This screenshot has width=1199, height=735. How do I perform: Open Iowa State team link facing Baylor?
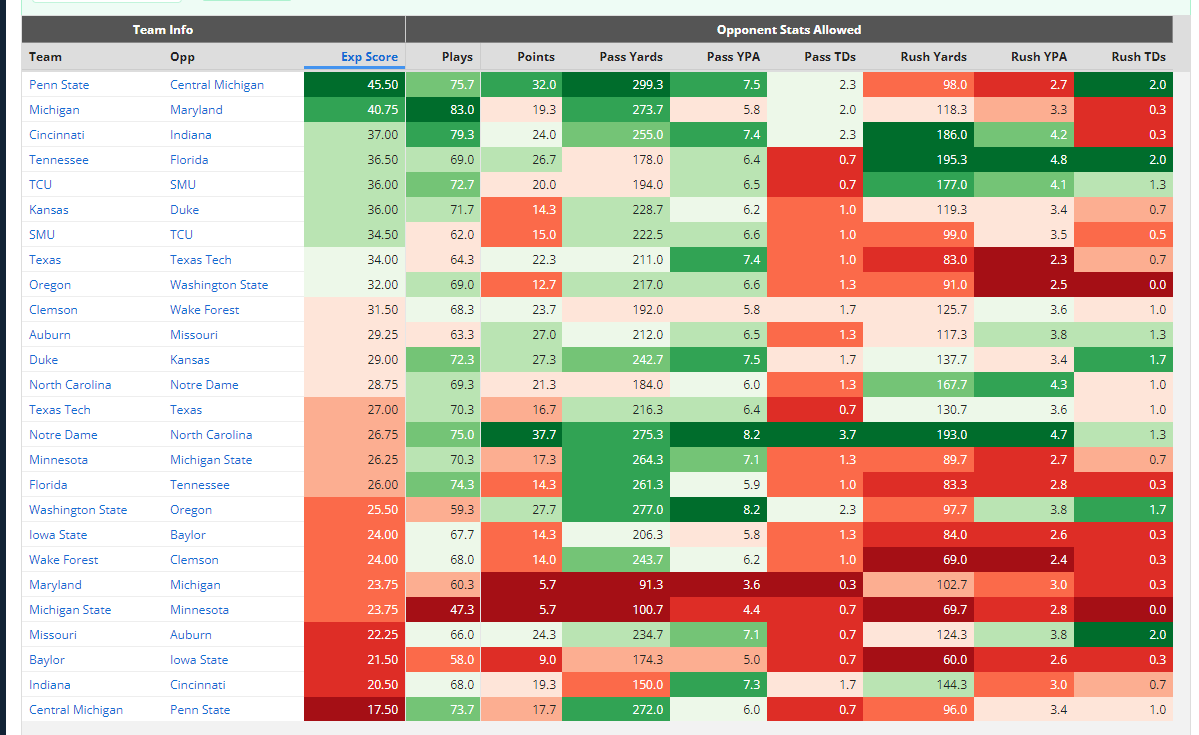click(x=58, y=535)
